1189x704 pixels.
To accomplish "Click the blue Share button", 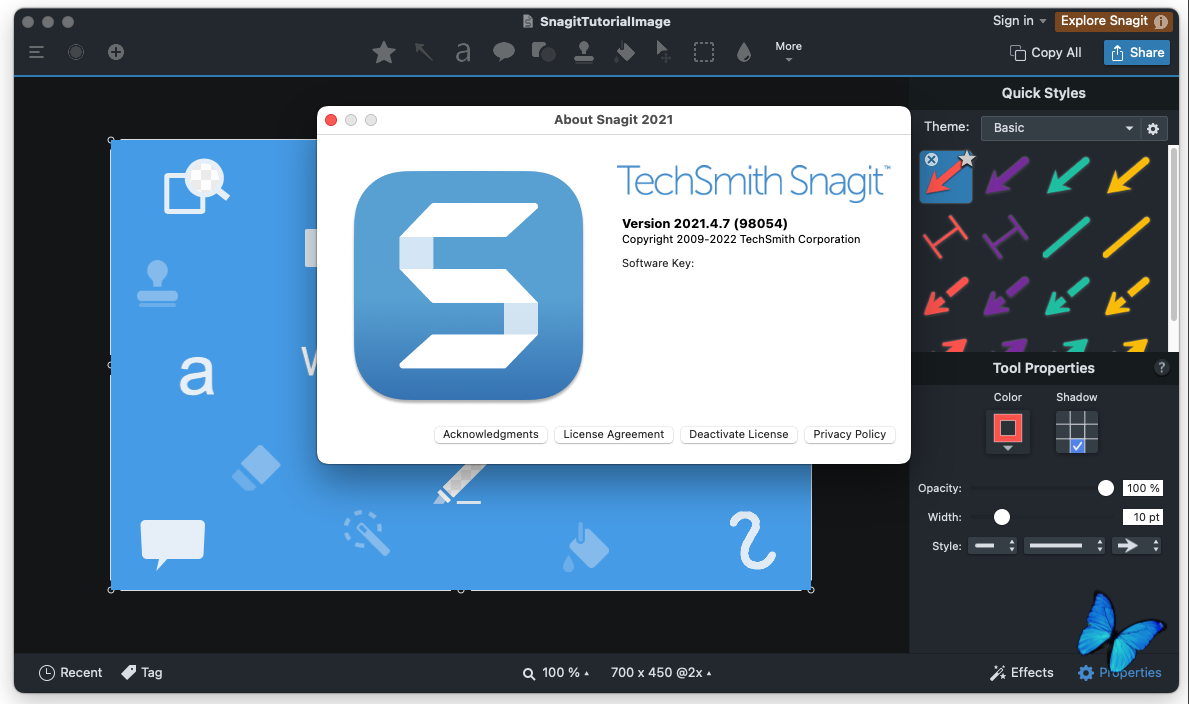I will [1137, 52].
